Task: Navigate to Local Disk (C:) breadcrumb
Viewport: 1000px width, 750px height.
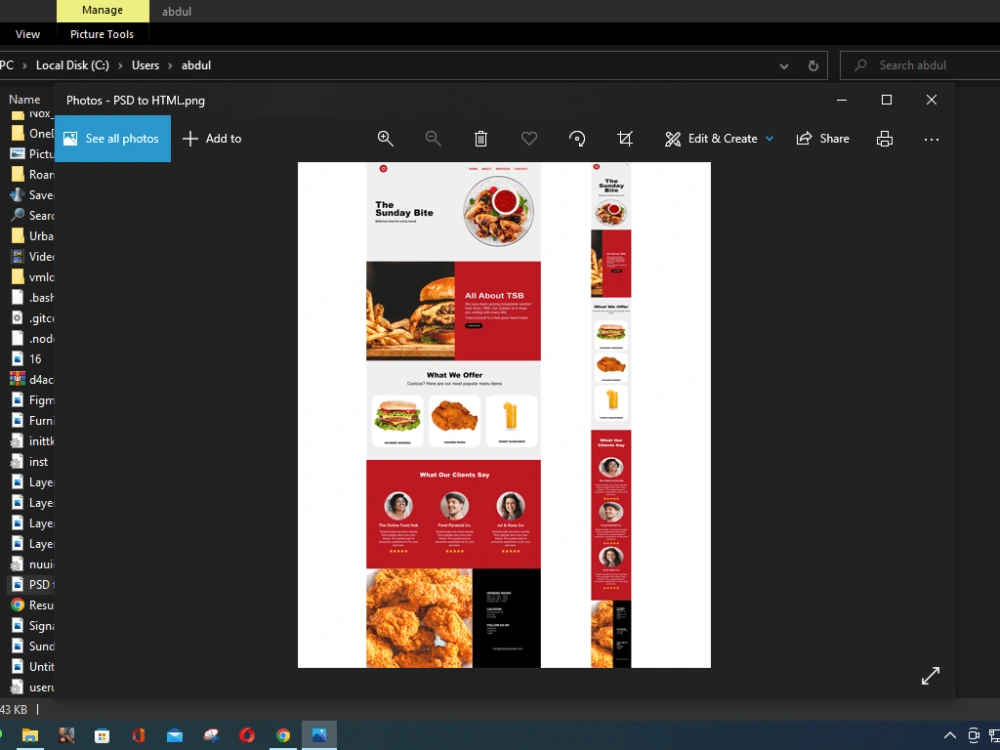Action: pos(72,65)
